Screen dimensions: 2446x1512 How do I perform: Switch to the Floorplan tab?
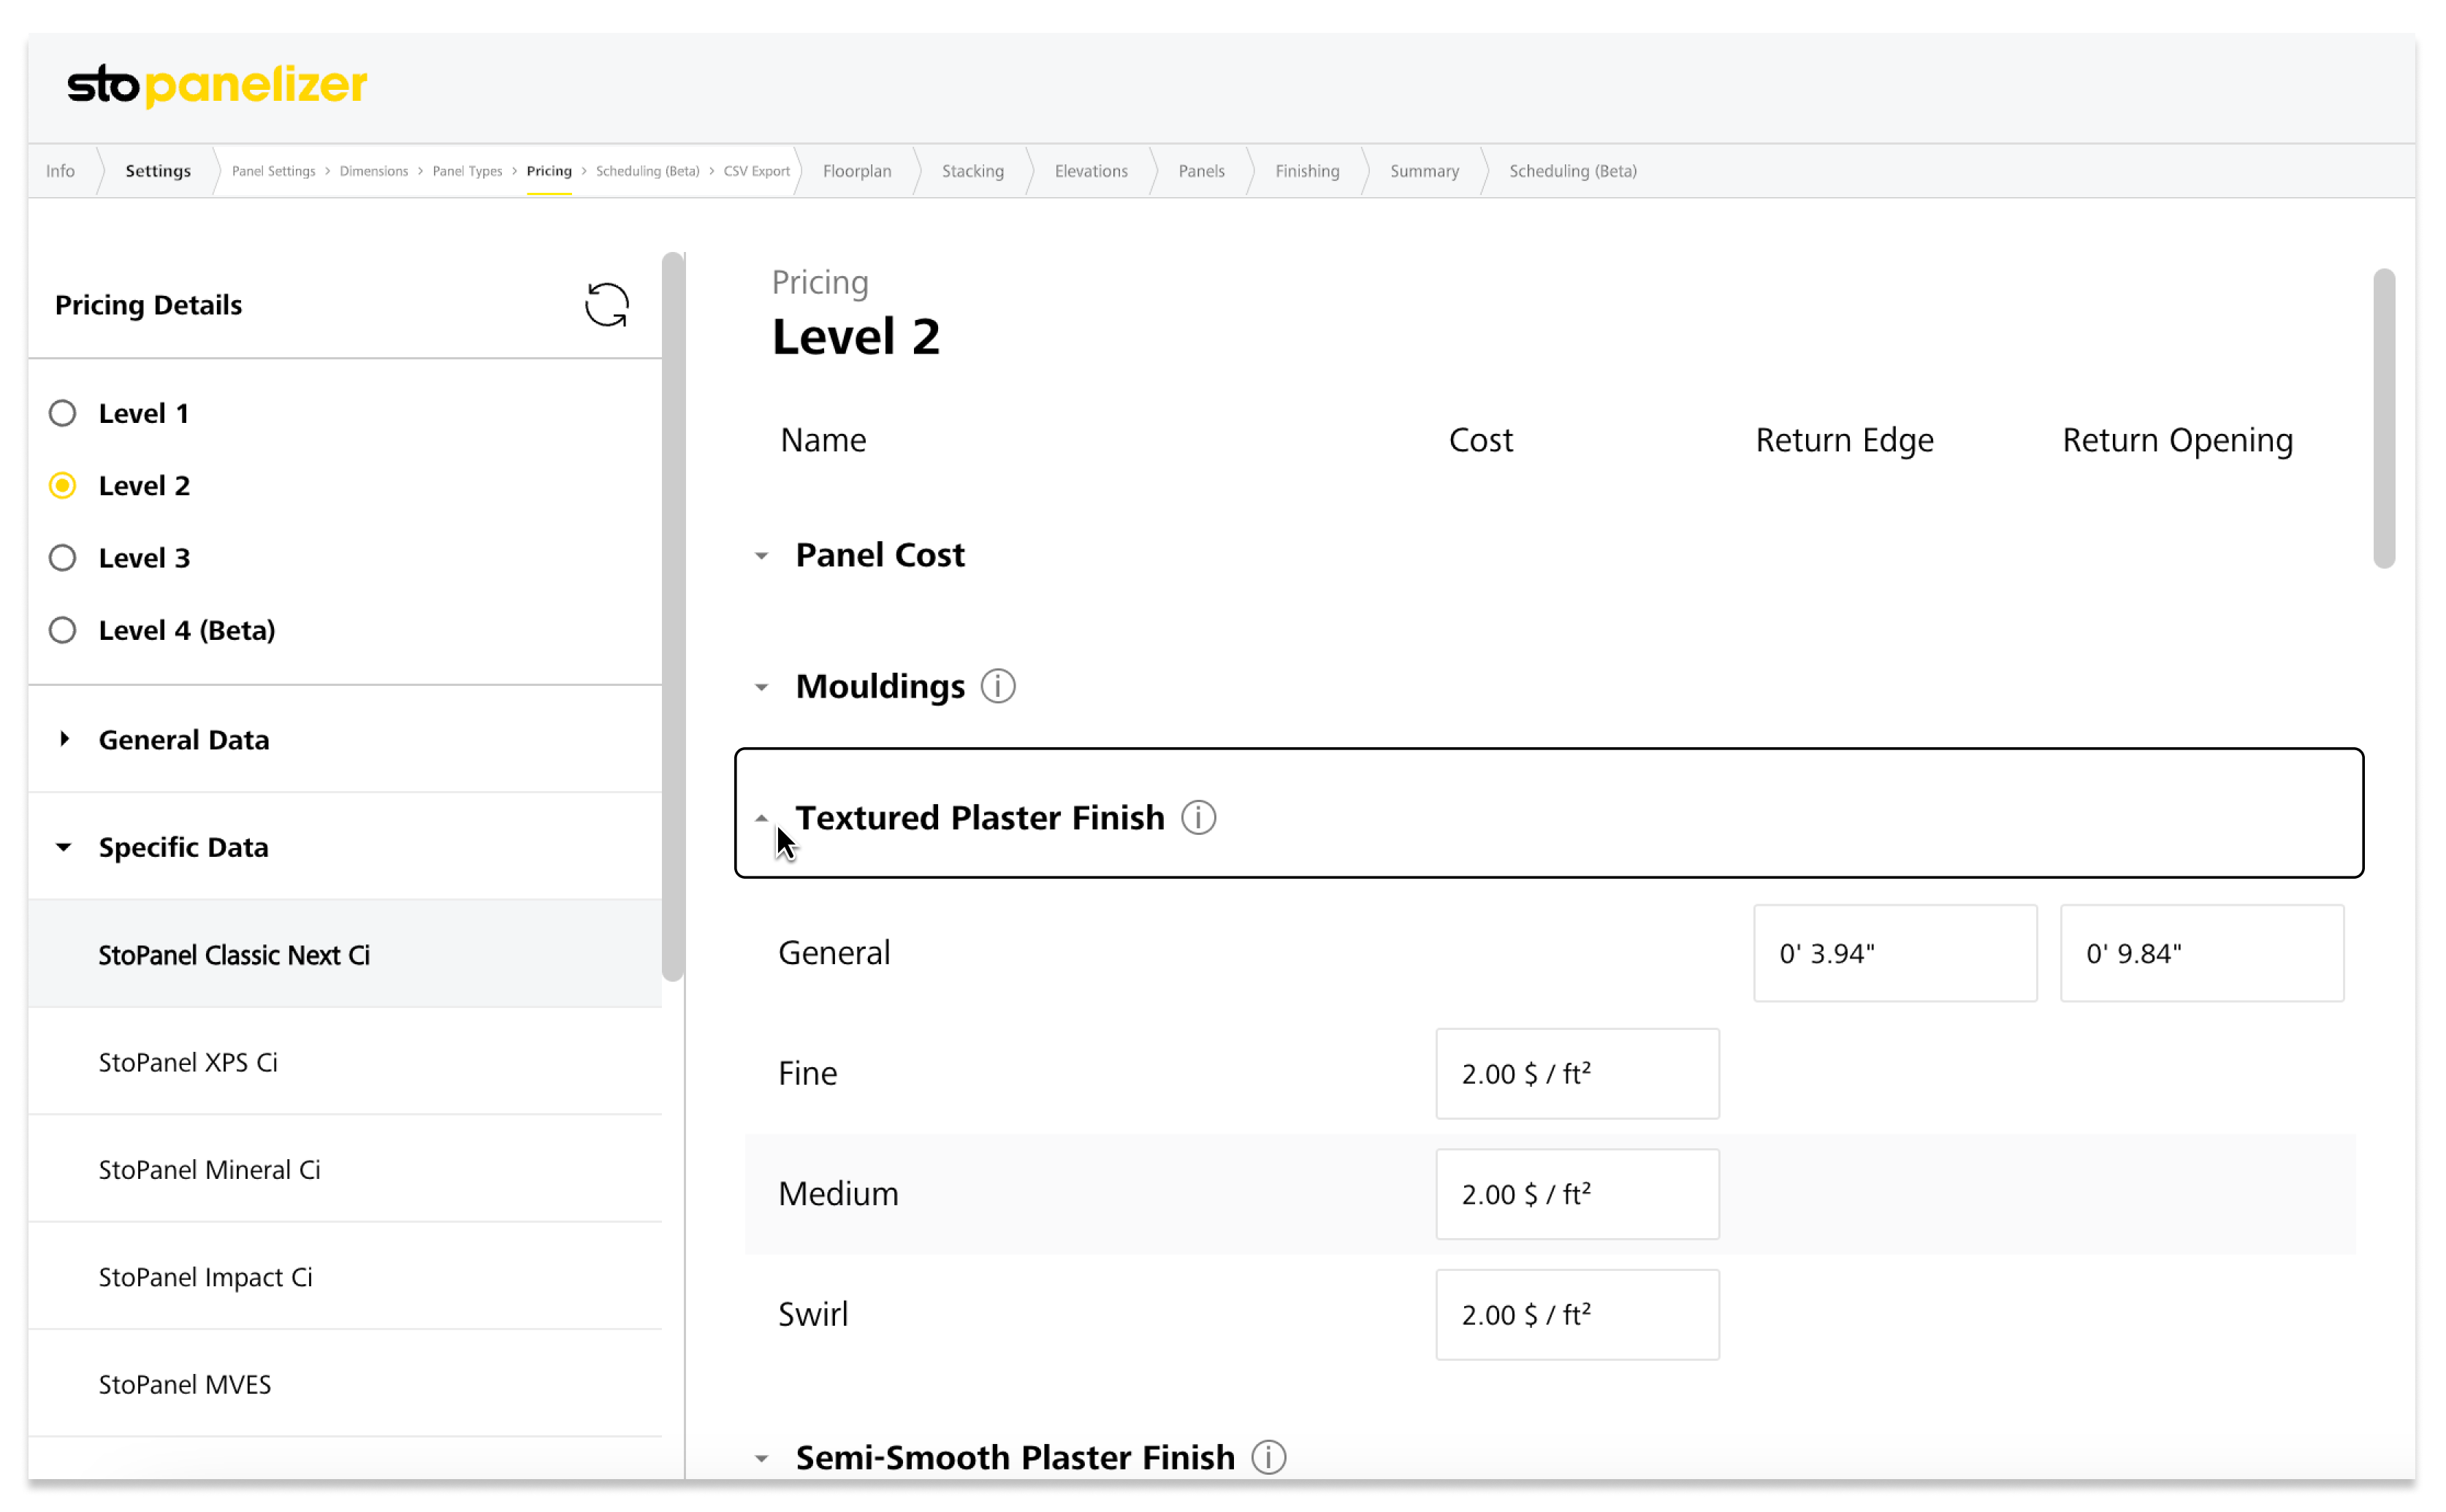(857, 171)
